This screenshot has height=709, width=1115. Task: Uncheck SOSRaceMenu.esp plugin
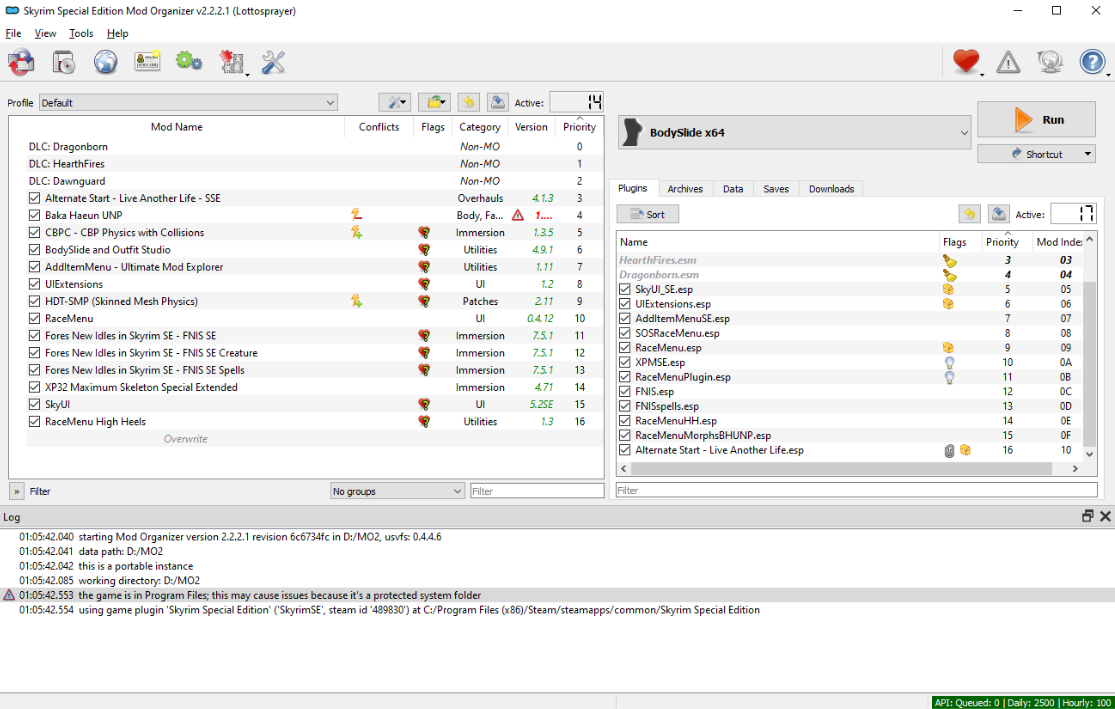(624, 333)
